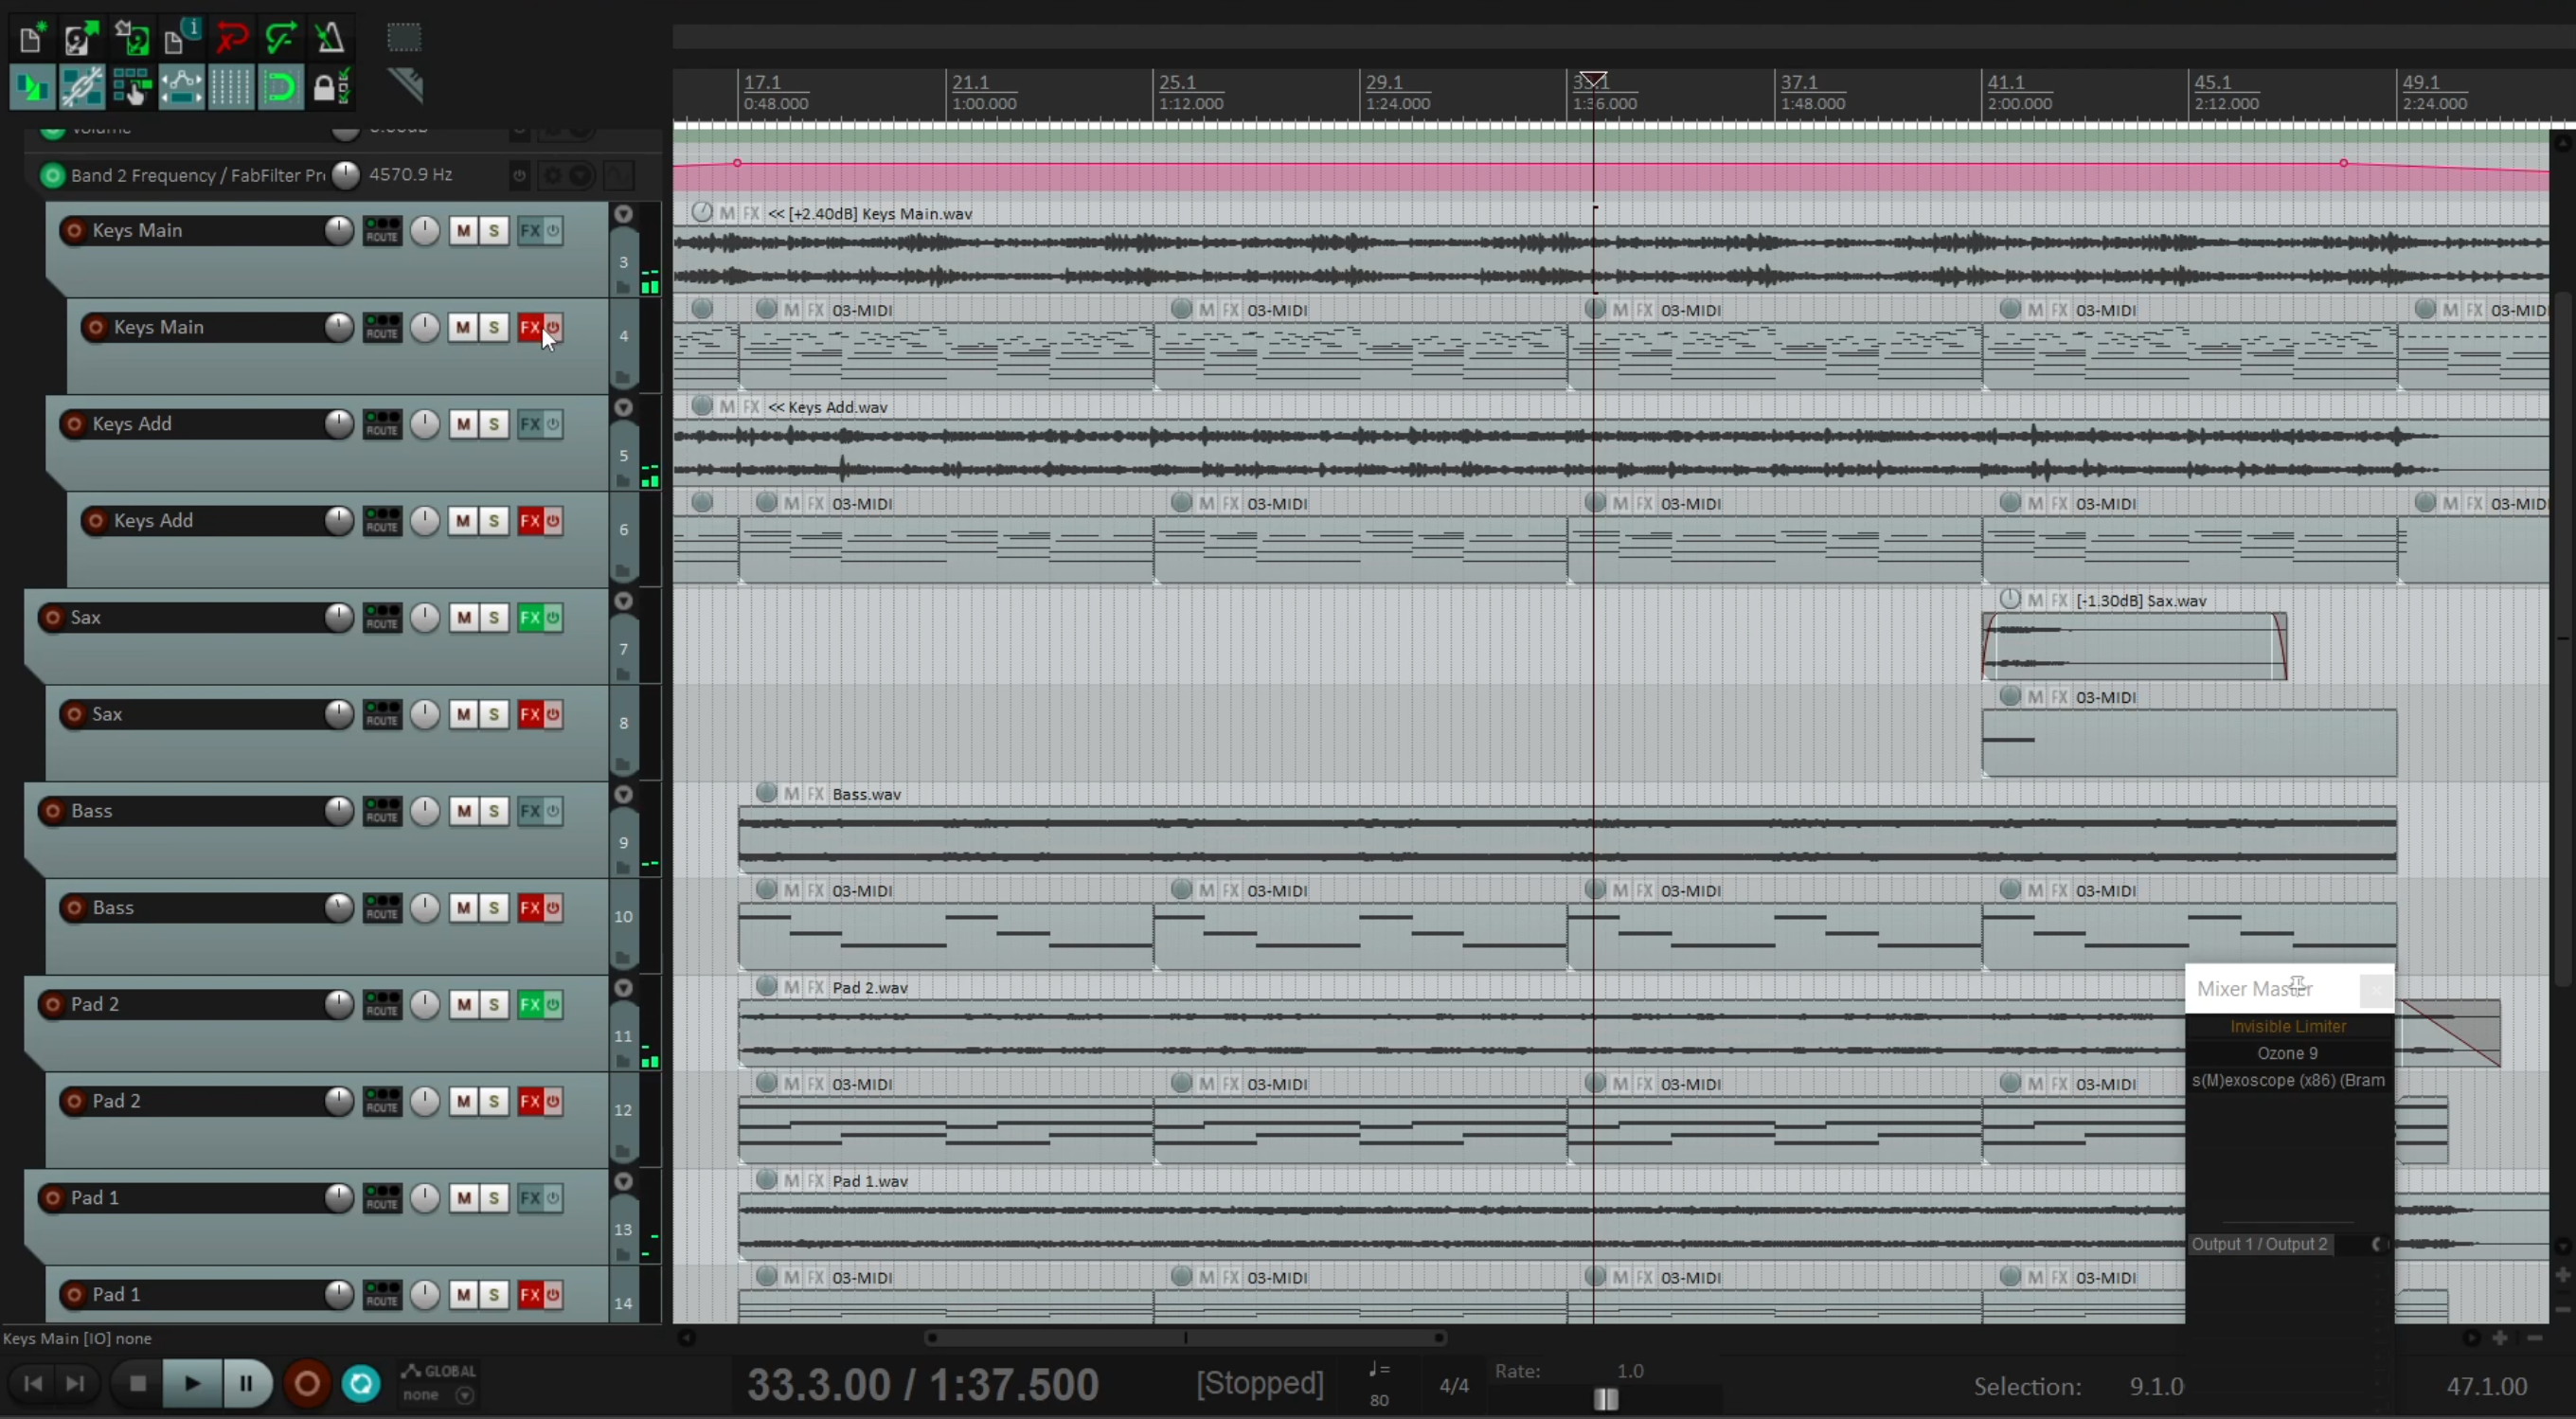The height and width of the screenshot is (1419, 2576).
Task: Click the playrate slider handle
Action: [1606, 1399]
